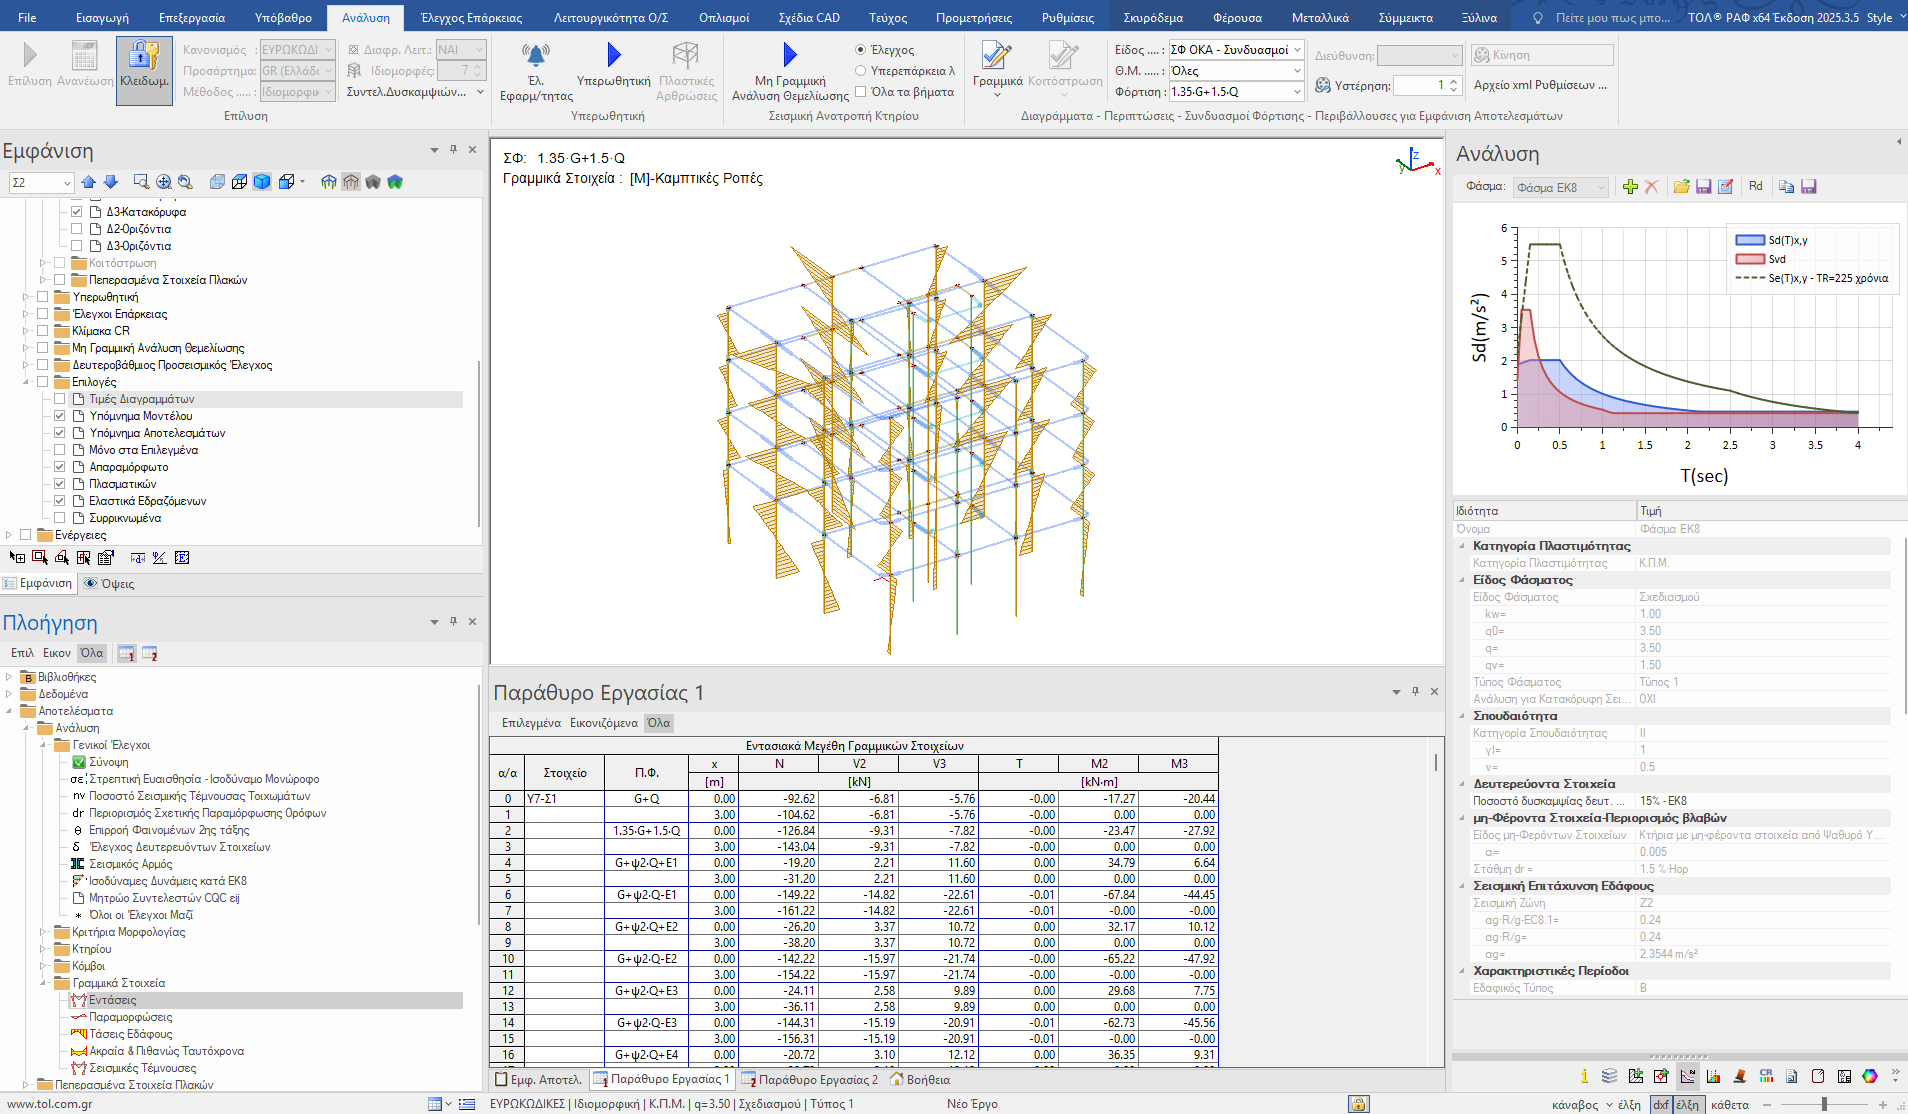Click the Υστέρηση value field
The image size is (1908, 1114).
coord(1419,86)
